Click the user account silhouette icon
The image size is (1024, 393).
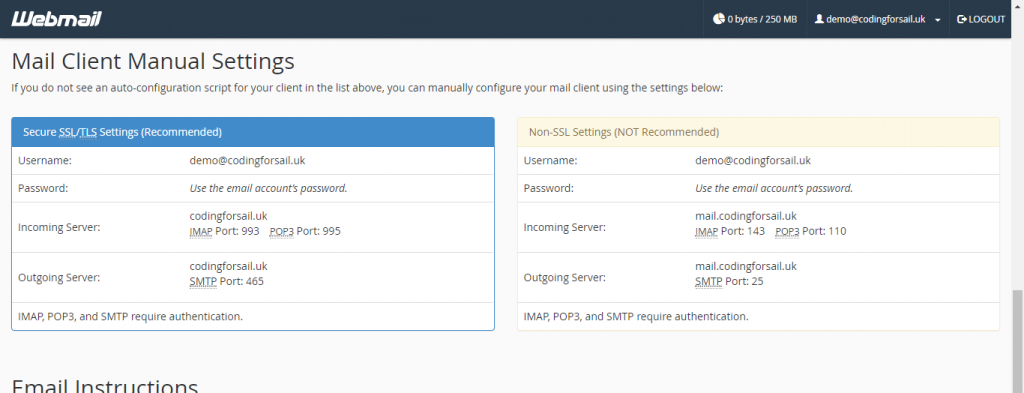(819, 19)
